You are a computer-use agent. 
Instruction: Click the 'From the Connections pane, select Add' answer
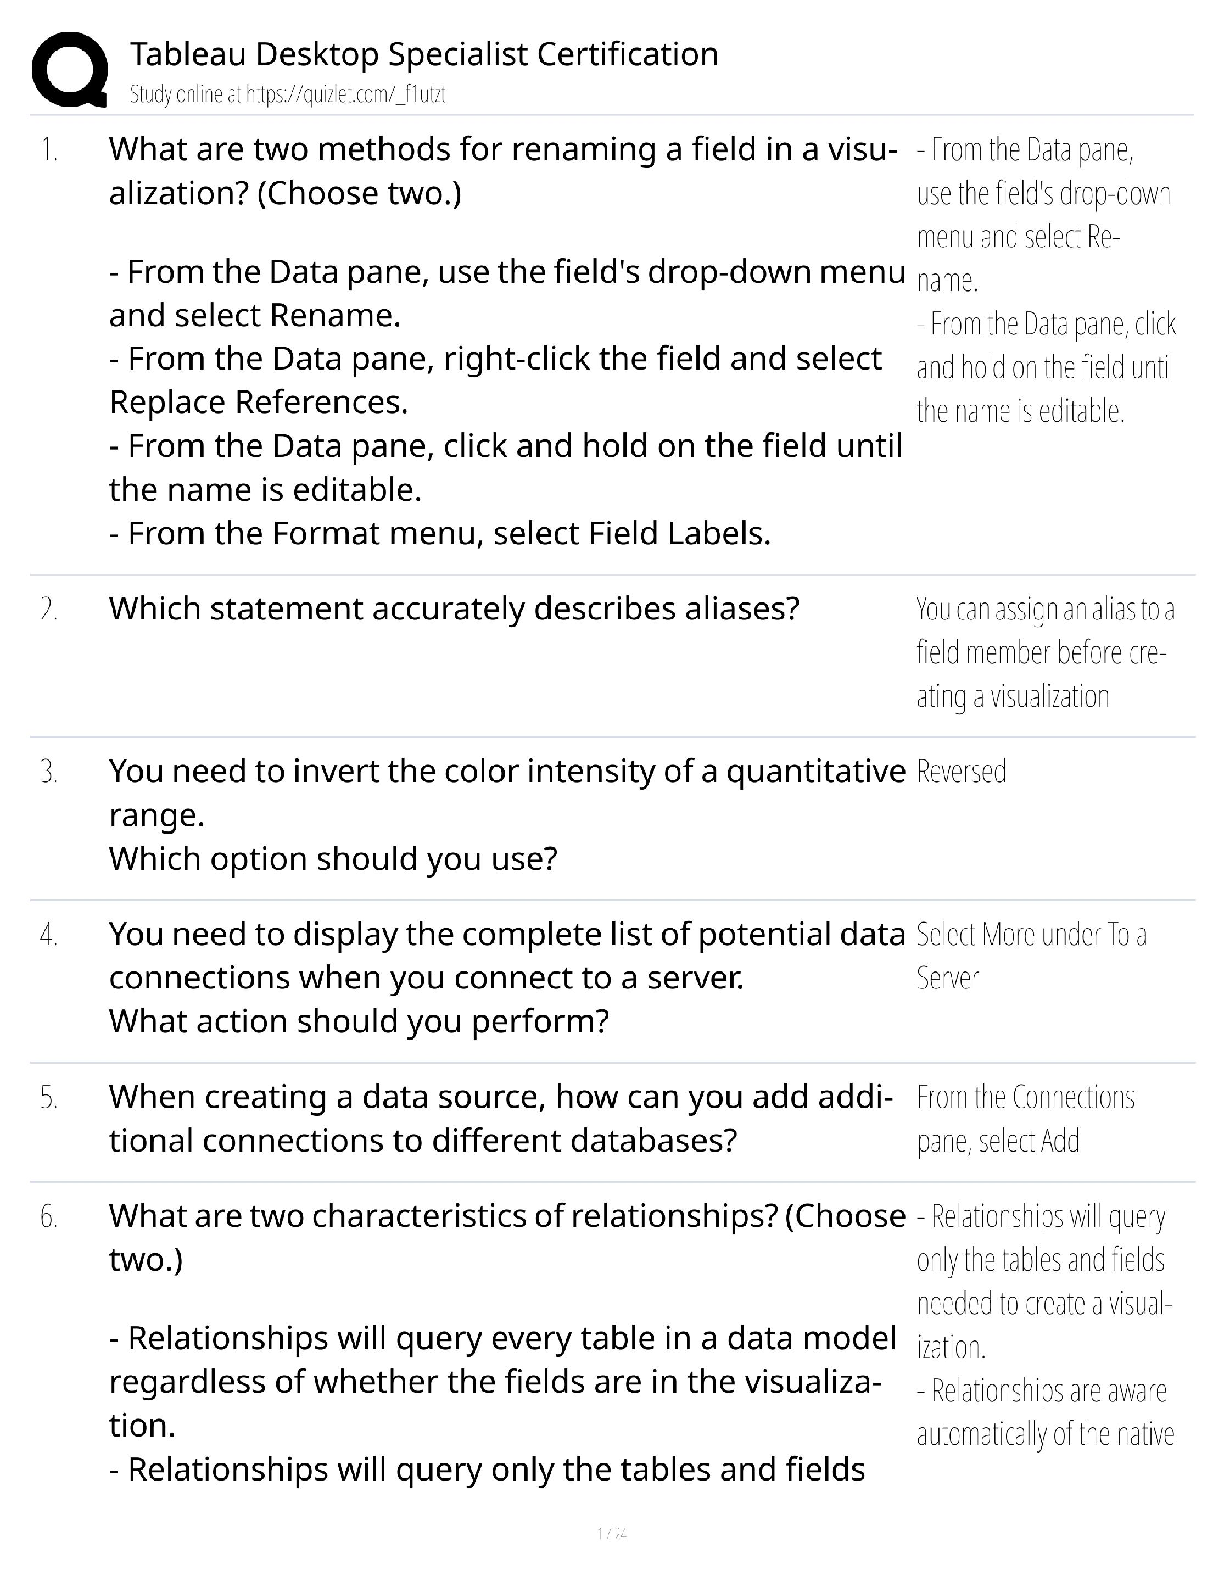click(1025, 1119)
